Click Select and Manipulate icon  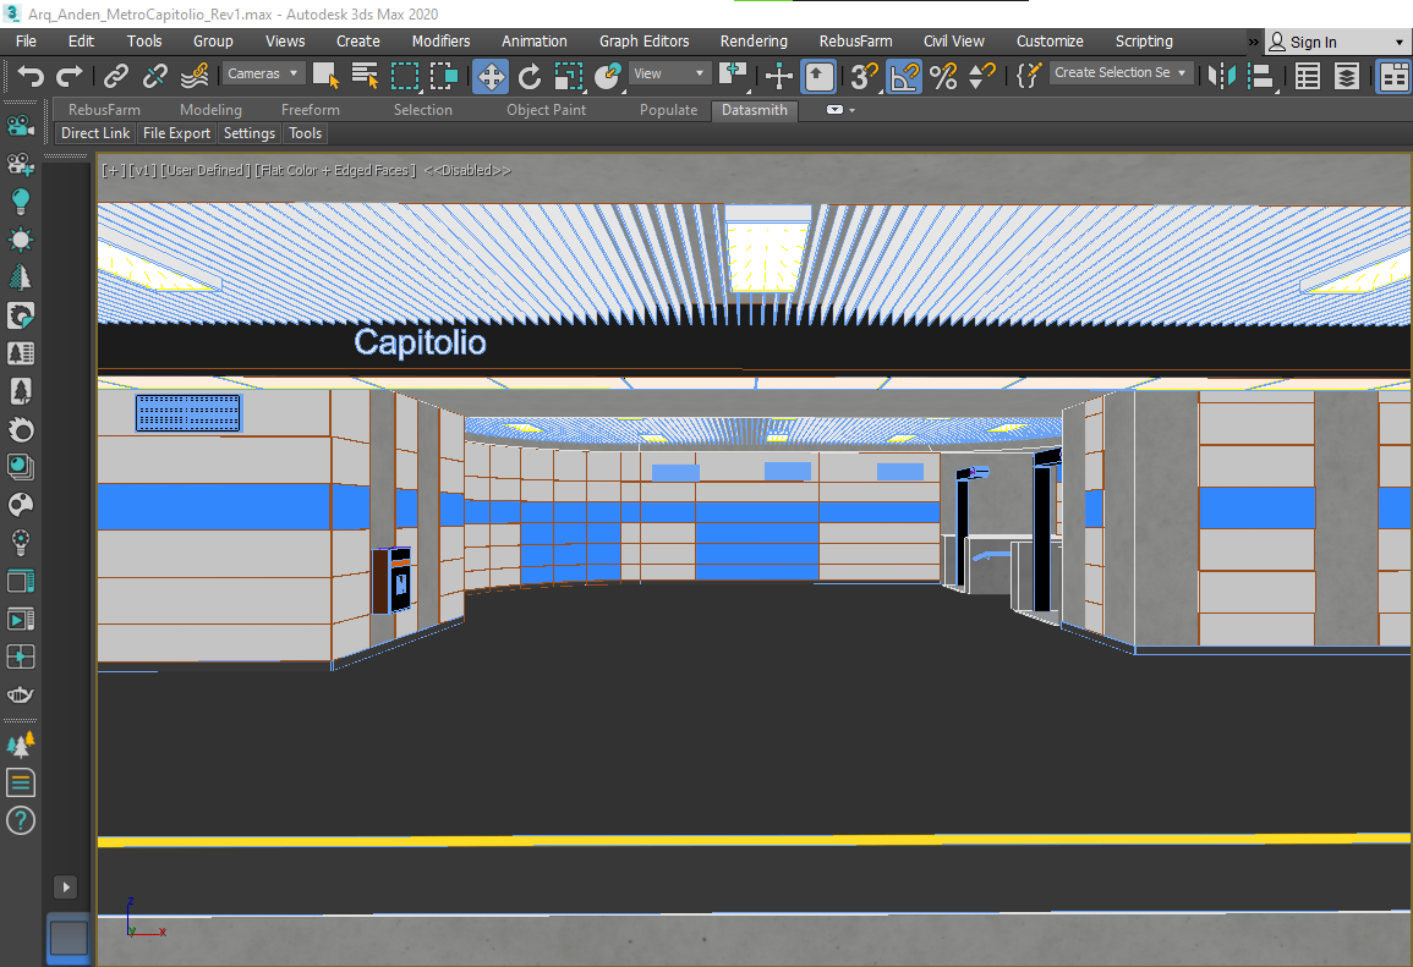[x=778, y=76]
